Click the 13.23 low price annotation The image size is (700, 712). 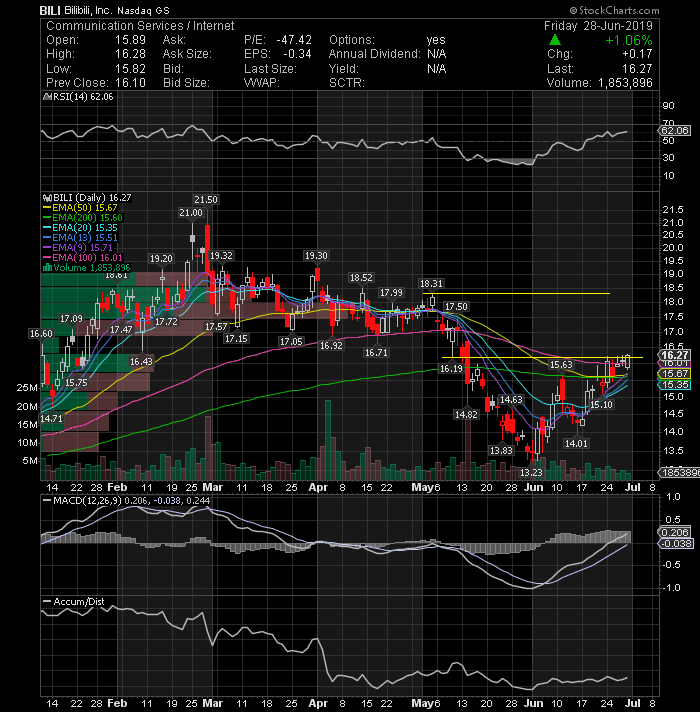531,473
